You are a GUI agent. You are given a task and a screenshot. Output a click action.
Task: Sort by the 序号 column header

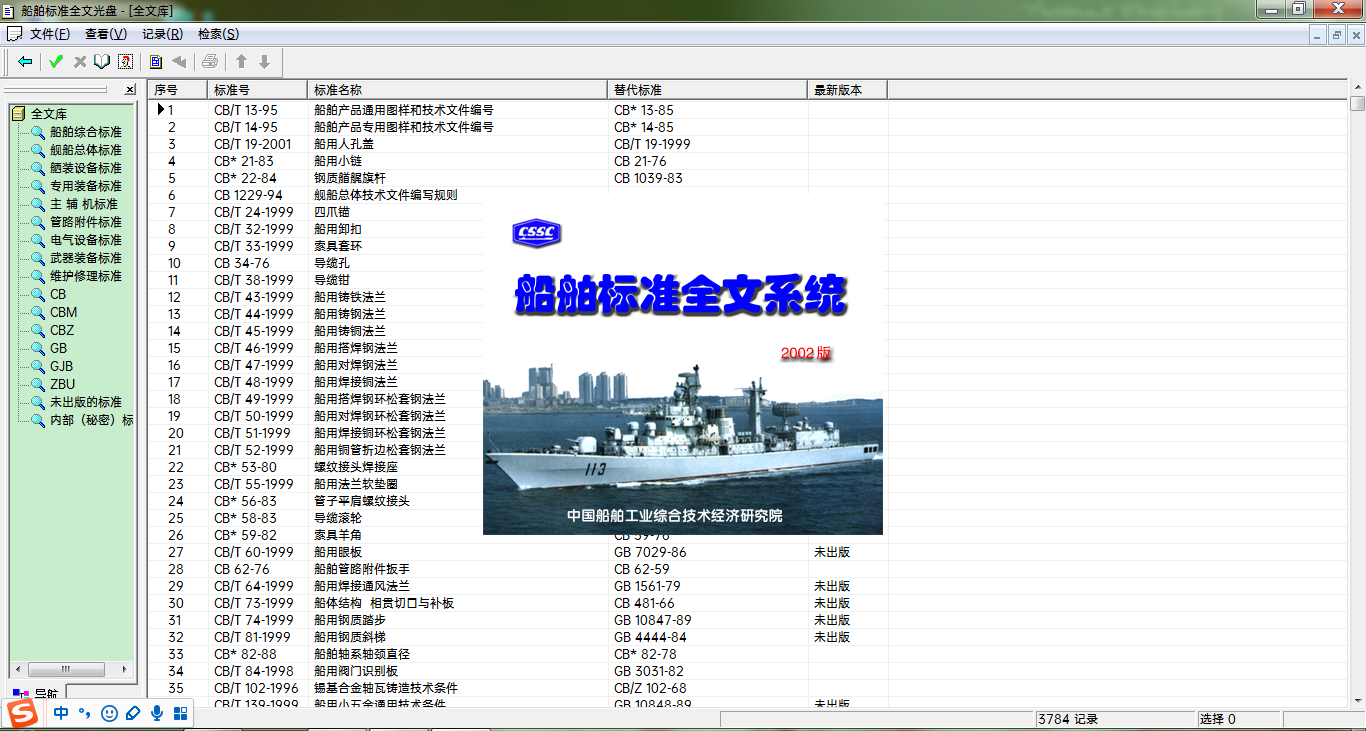tap(177, 90)
